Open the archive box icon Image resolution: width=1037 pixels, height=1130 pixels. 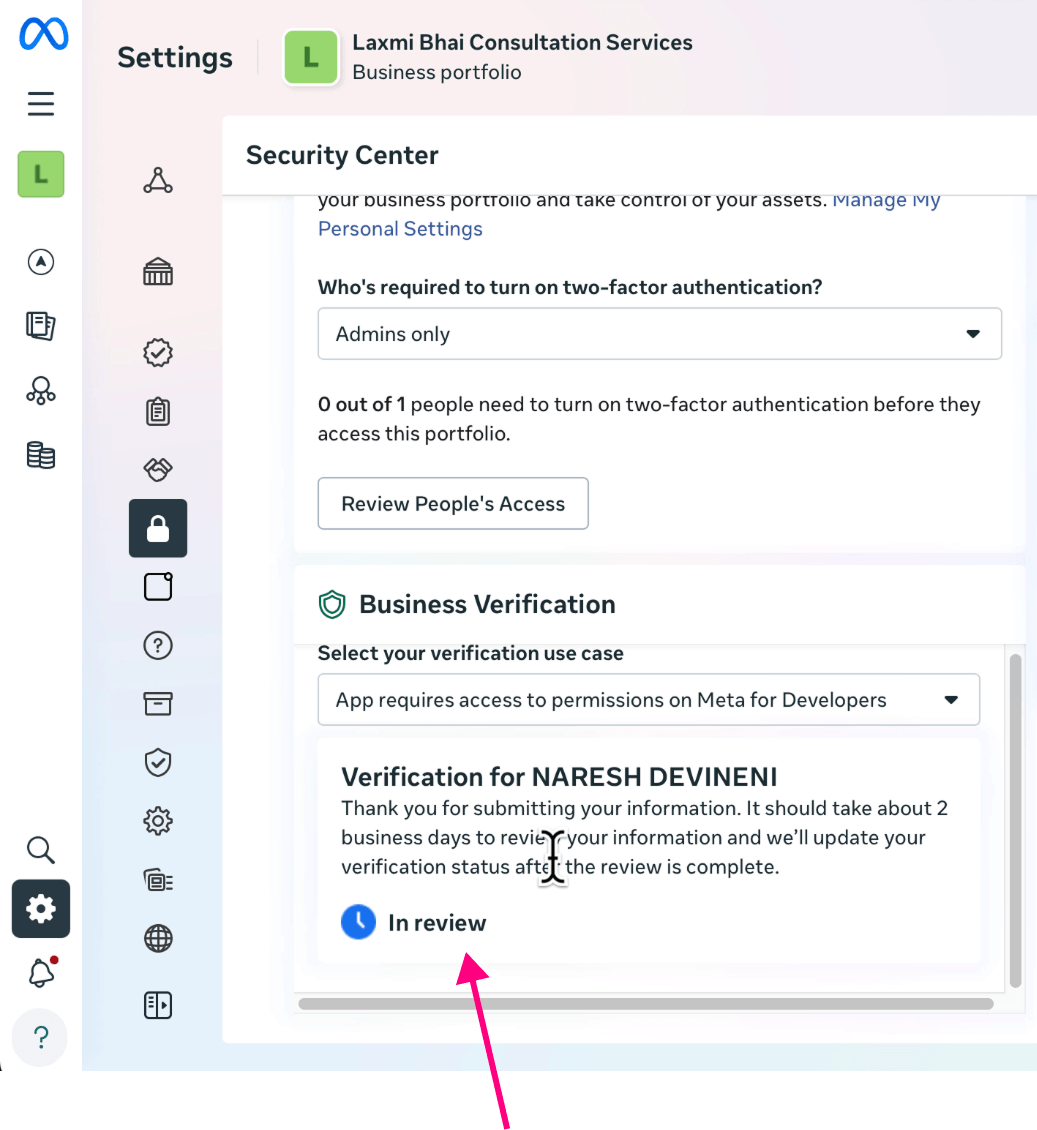point(158,703)
